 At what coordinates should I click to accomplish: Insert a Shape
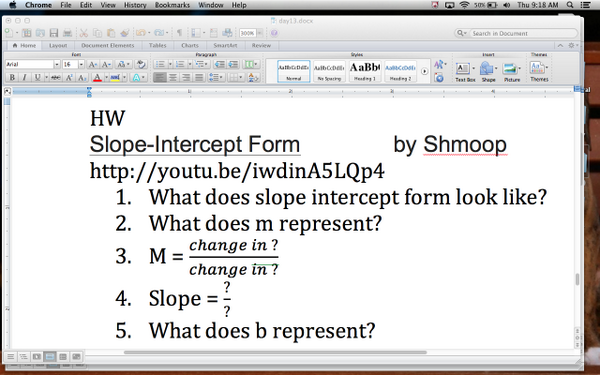coord(488,72)
